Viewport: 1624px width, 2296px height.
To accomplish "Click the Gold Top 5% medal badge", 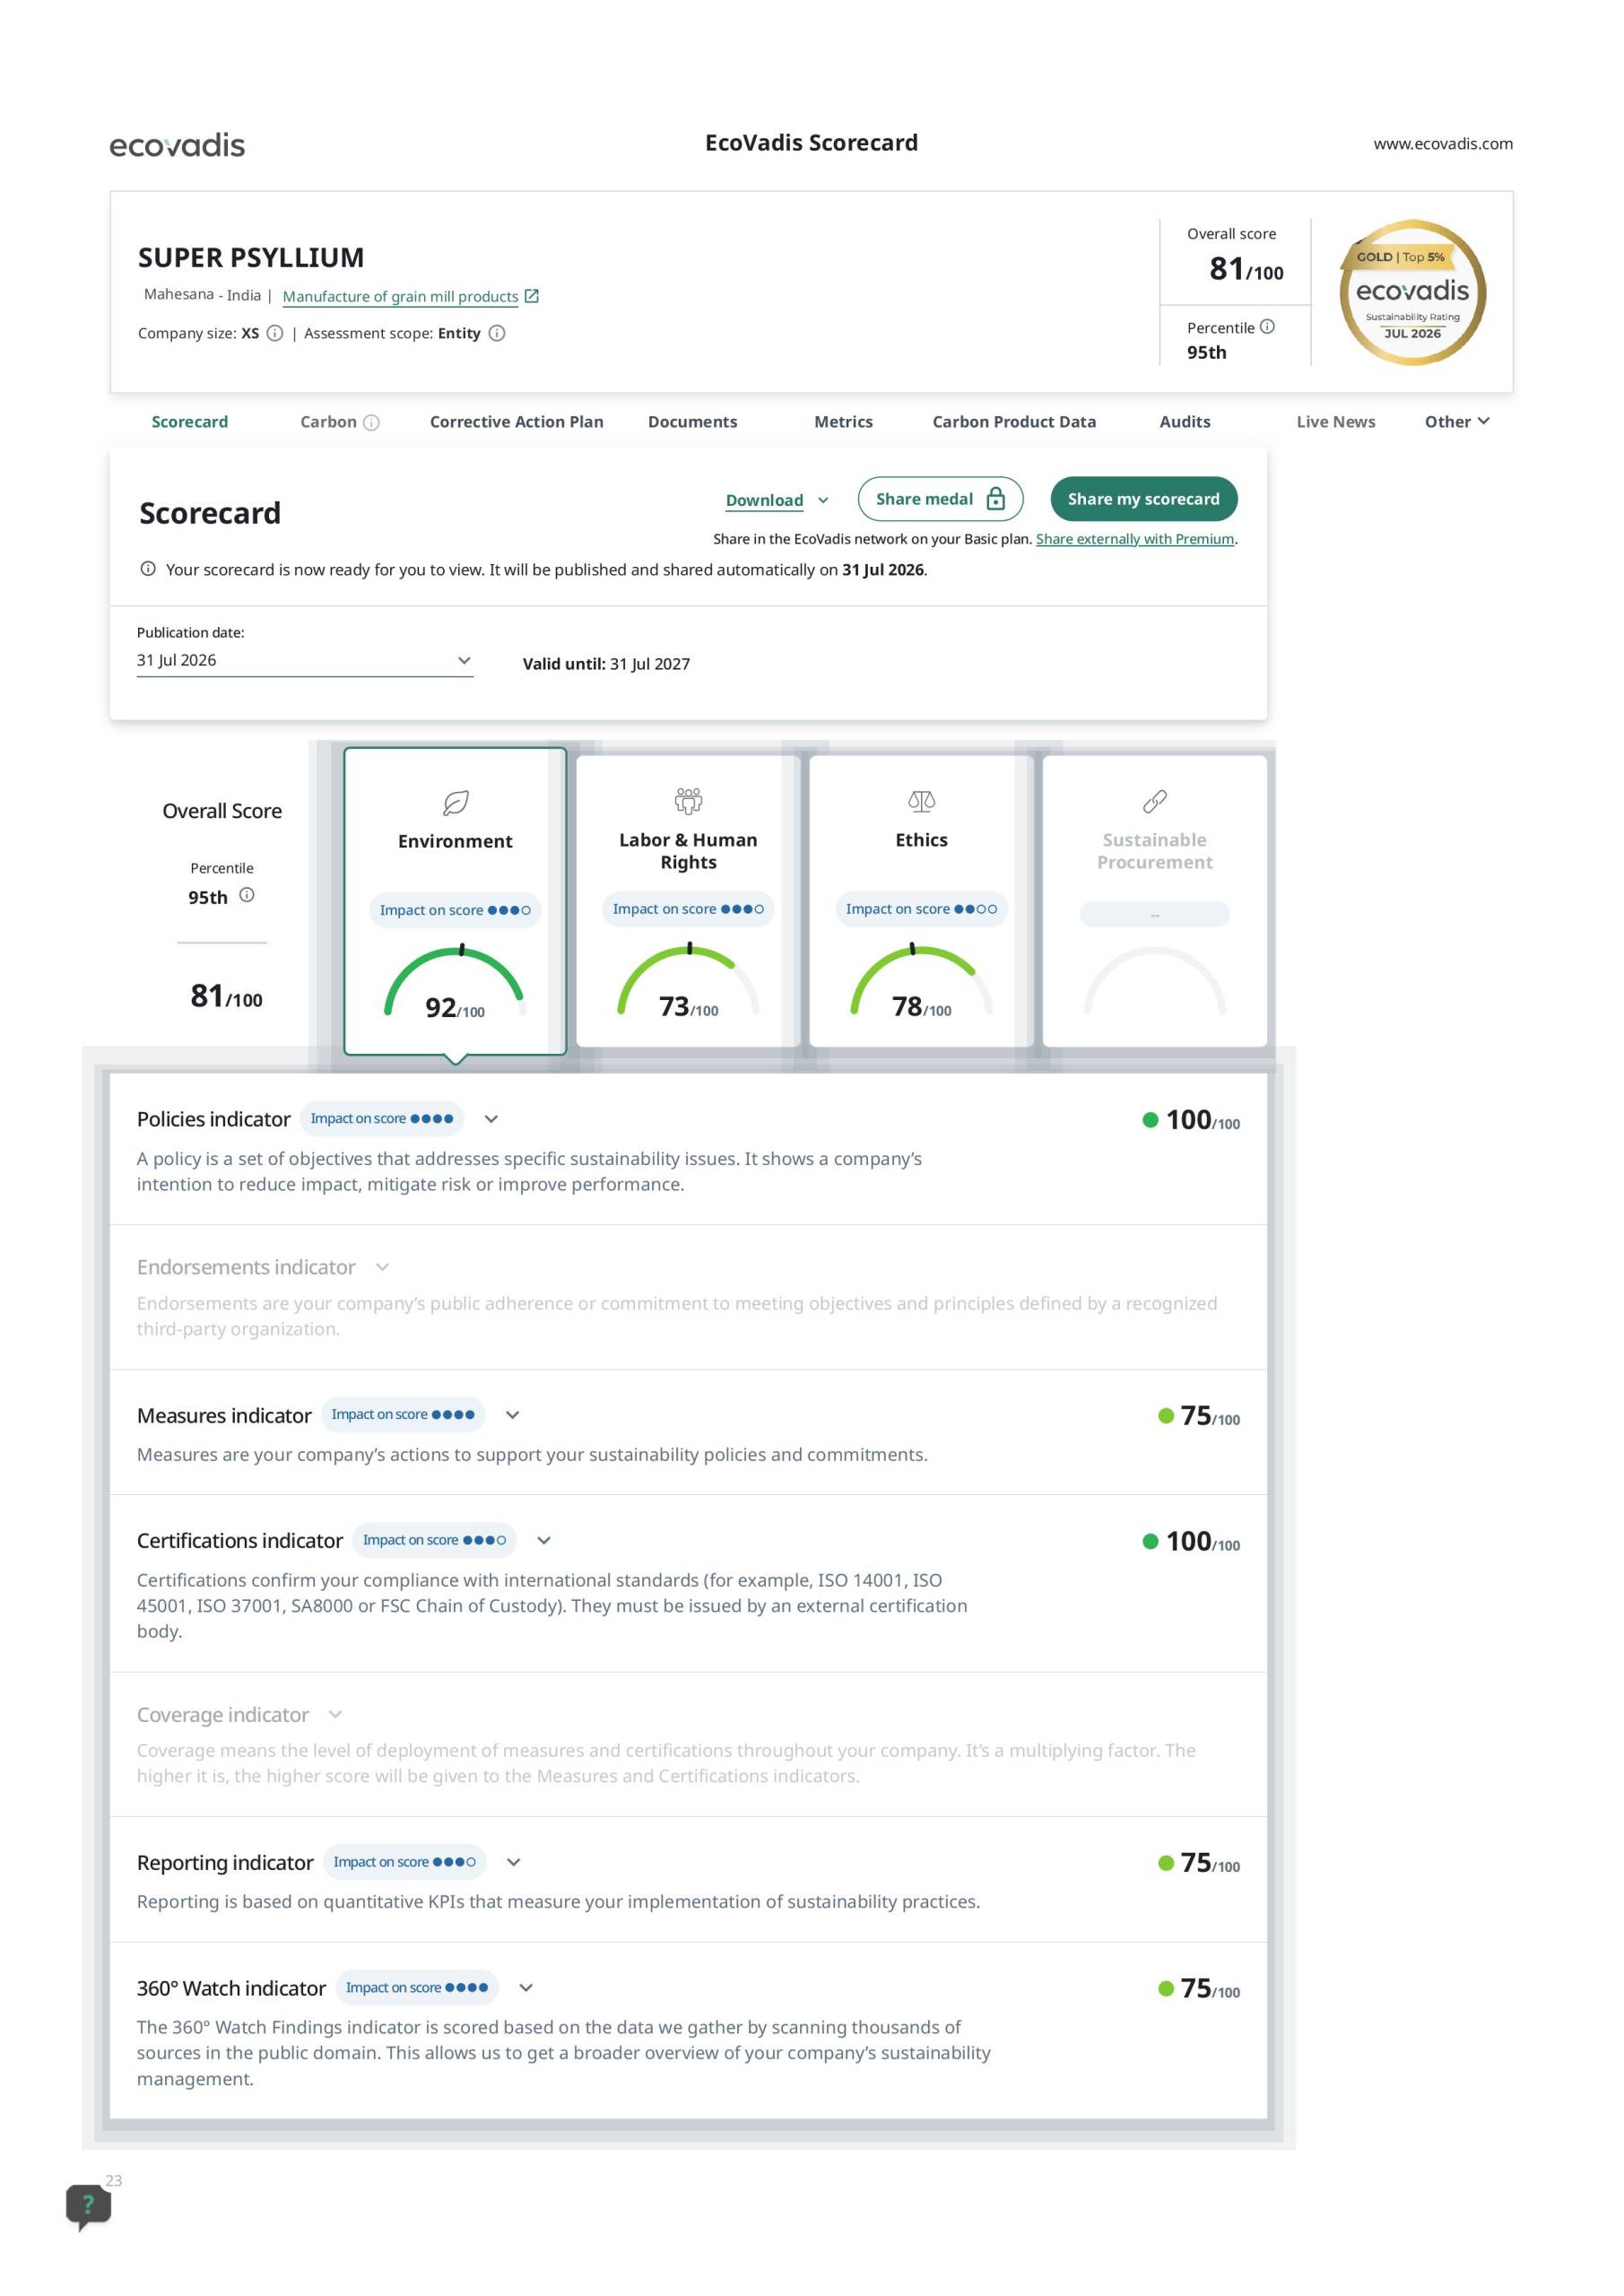I will pyautogui.click(x=1412, y=292).
